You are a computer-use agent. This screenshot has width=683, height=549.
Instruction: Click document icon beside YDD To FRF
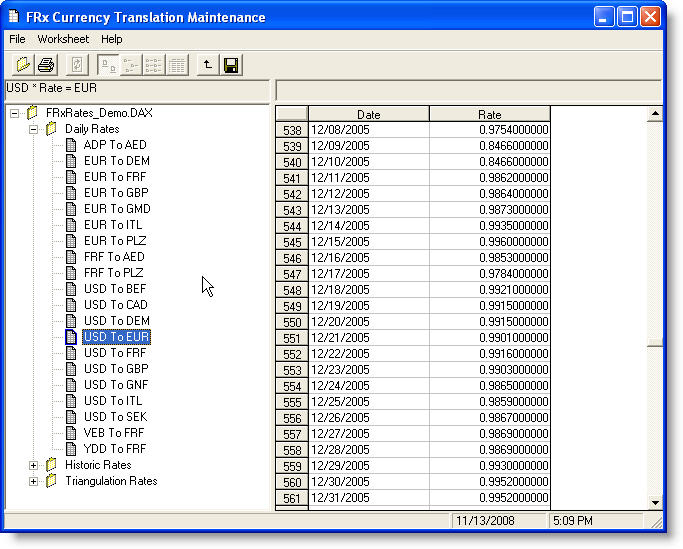pyautogui.click(x=71, y=448)
